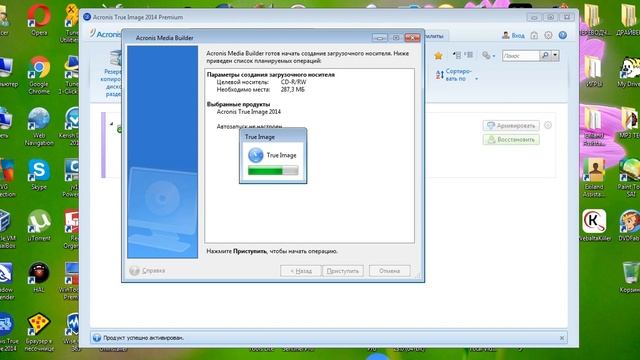Image resolution: width=640 pixels, height=360 pixels.
Task: Click the expand-all list view icon
Action: point(457,55)
